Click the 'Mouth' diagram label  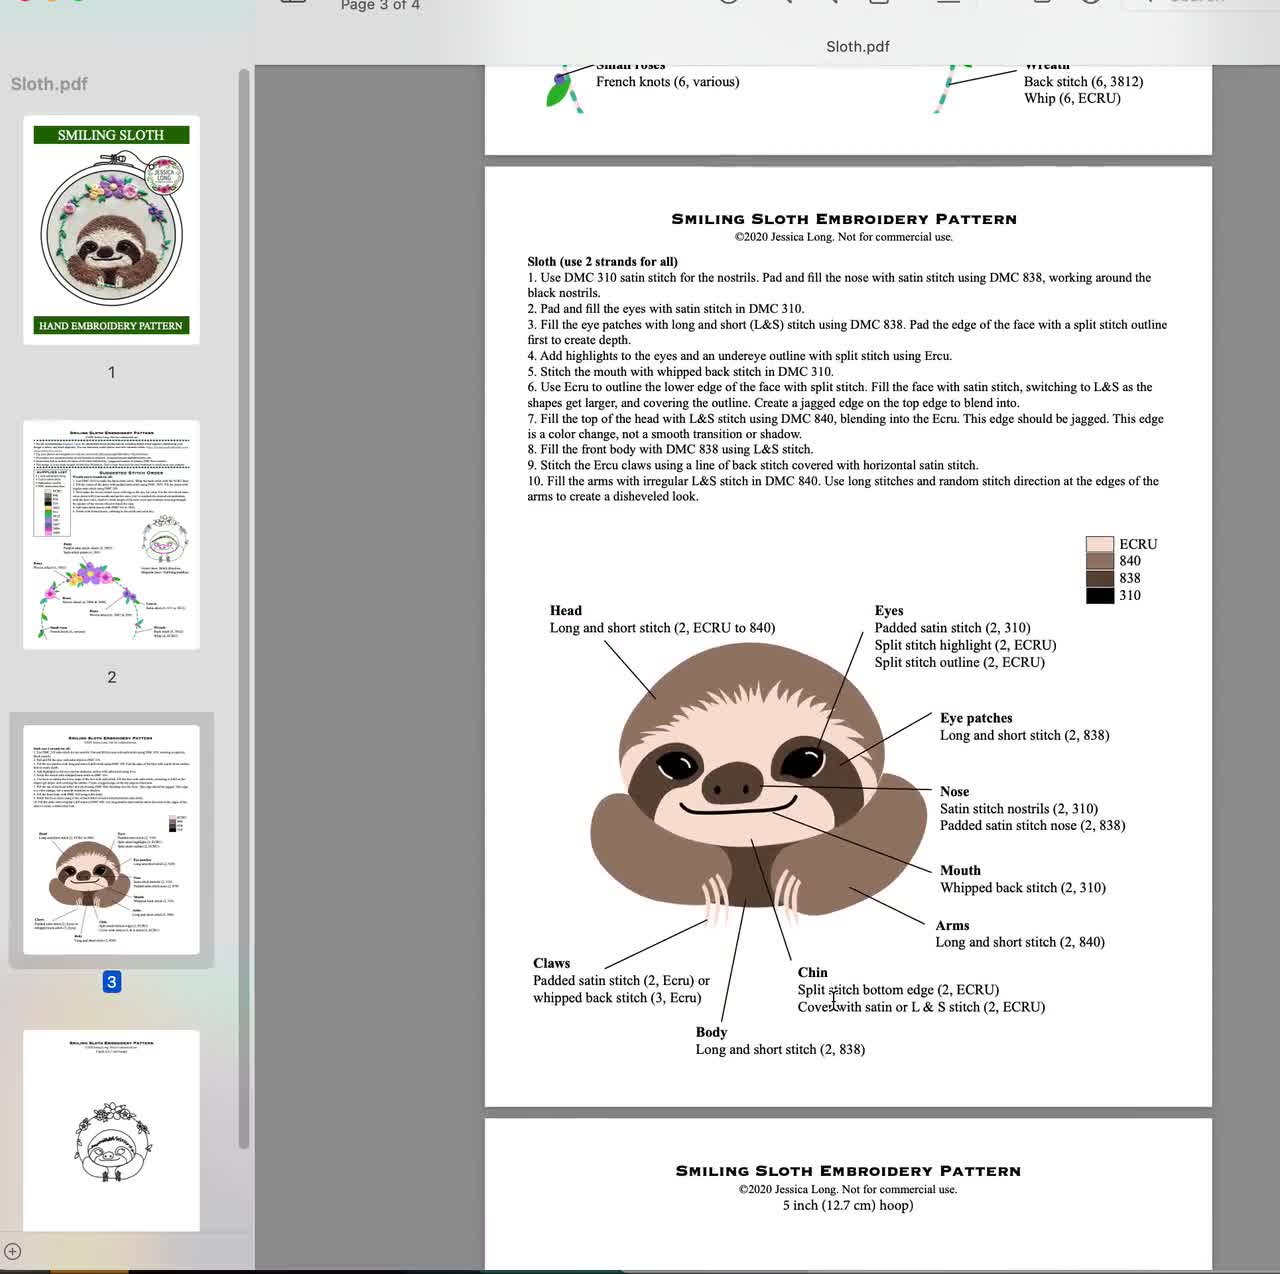pyautogui.click(x=960, y=871)
